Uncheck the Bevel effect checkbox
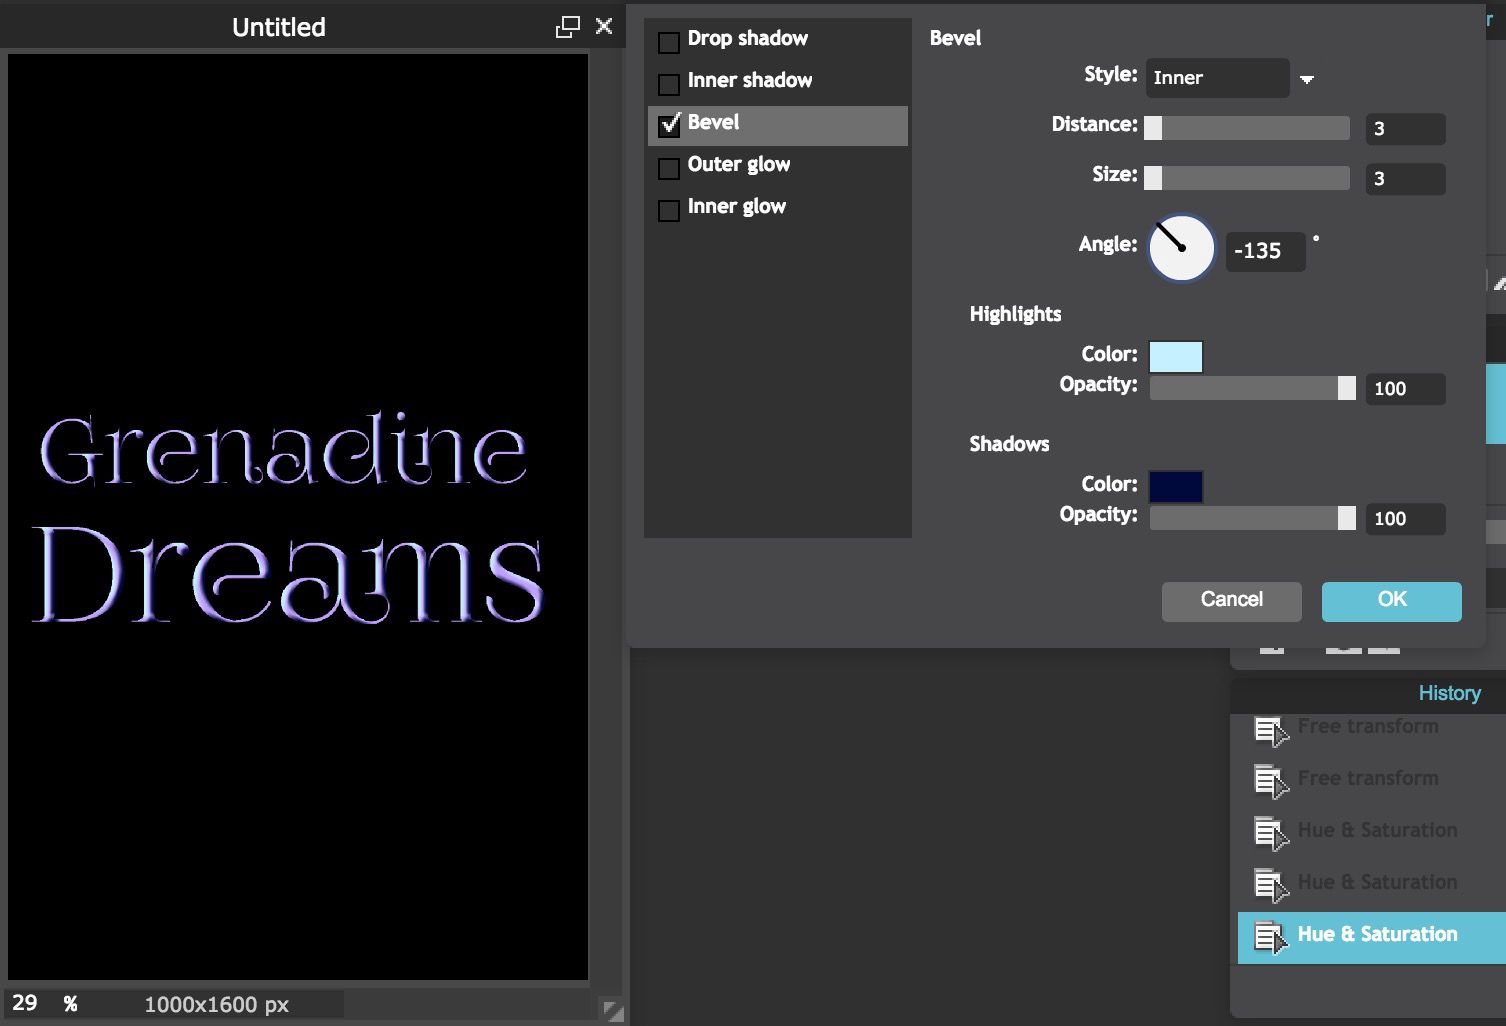This screenshot has height=1026, width=1506. click(x=669, y=125)
